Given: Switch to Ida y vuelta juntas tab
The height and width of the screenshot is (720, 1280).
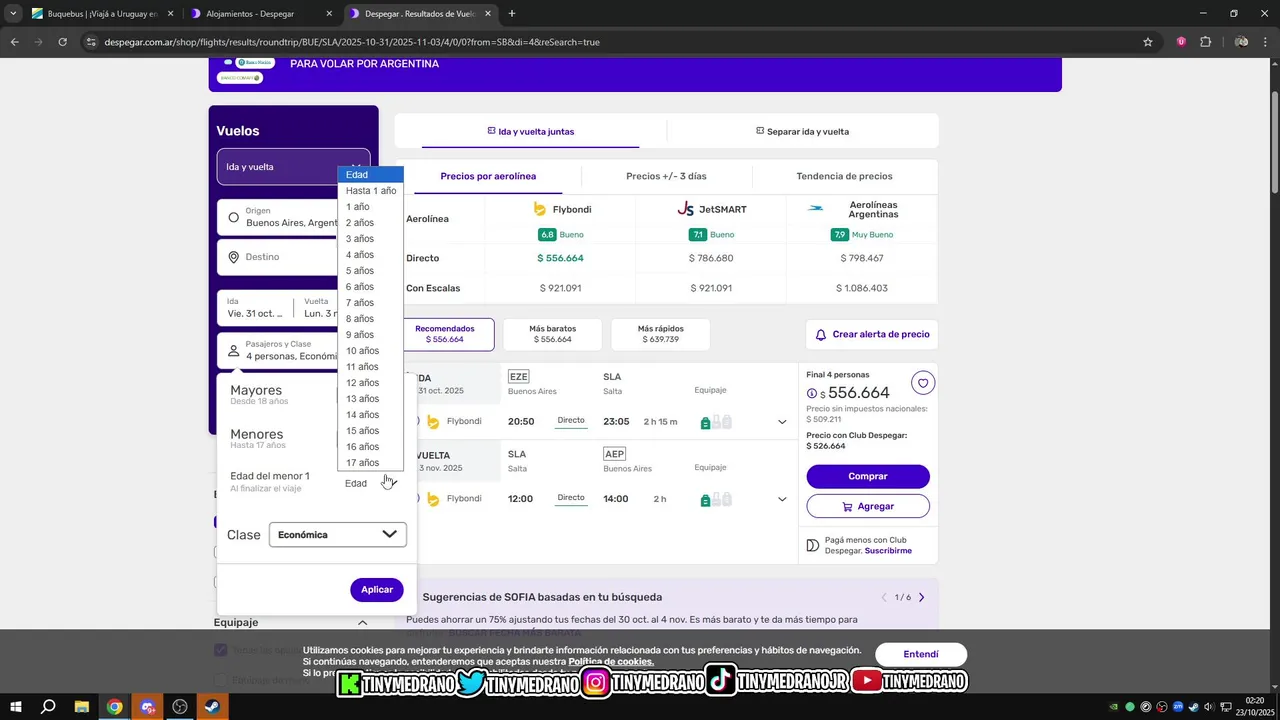Looking at the screenshot, I should 531,131.
